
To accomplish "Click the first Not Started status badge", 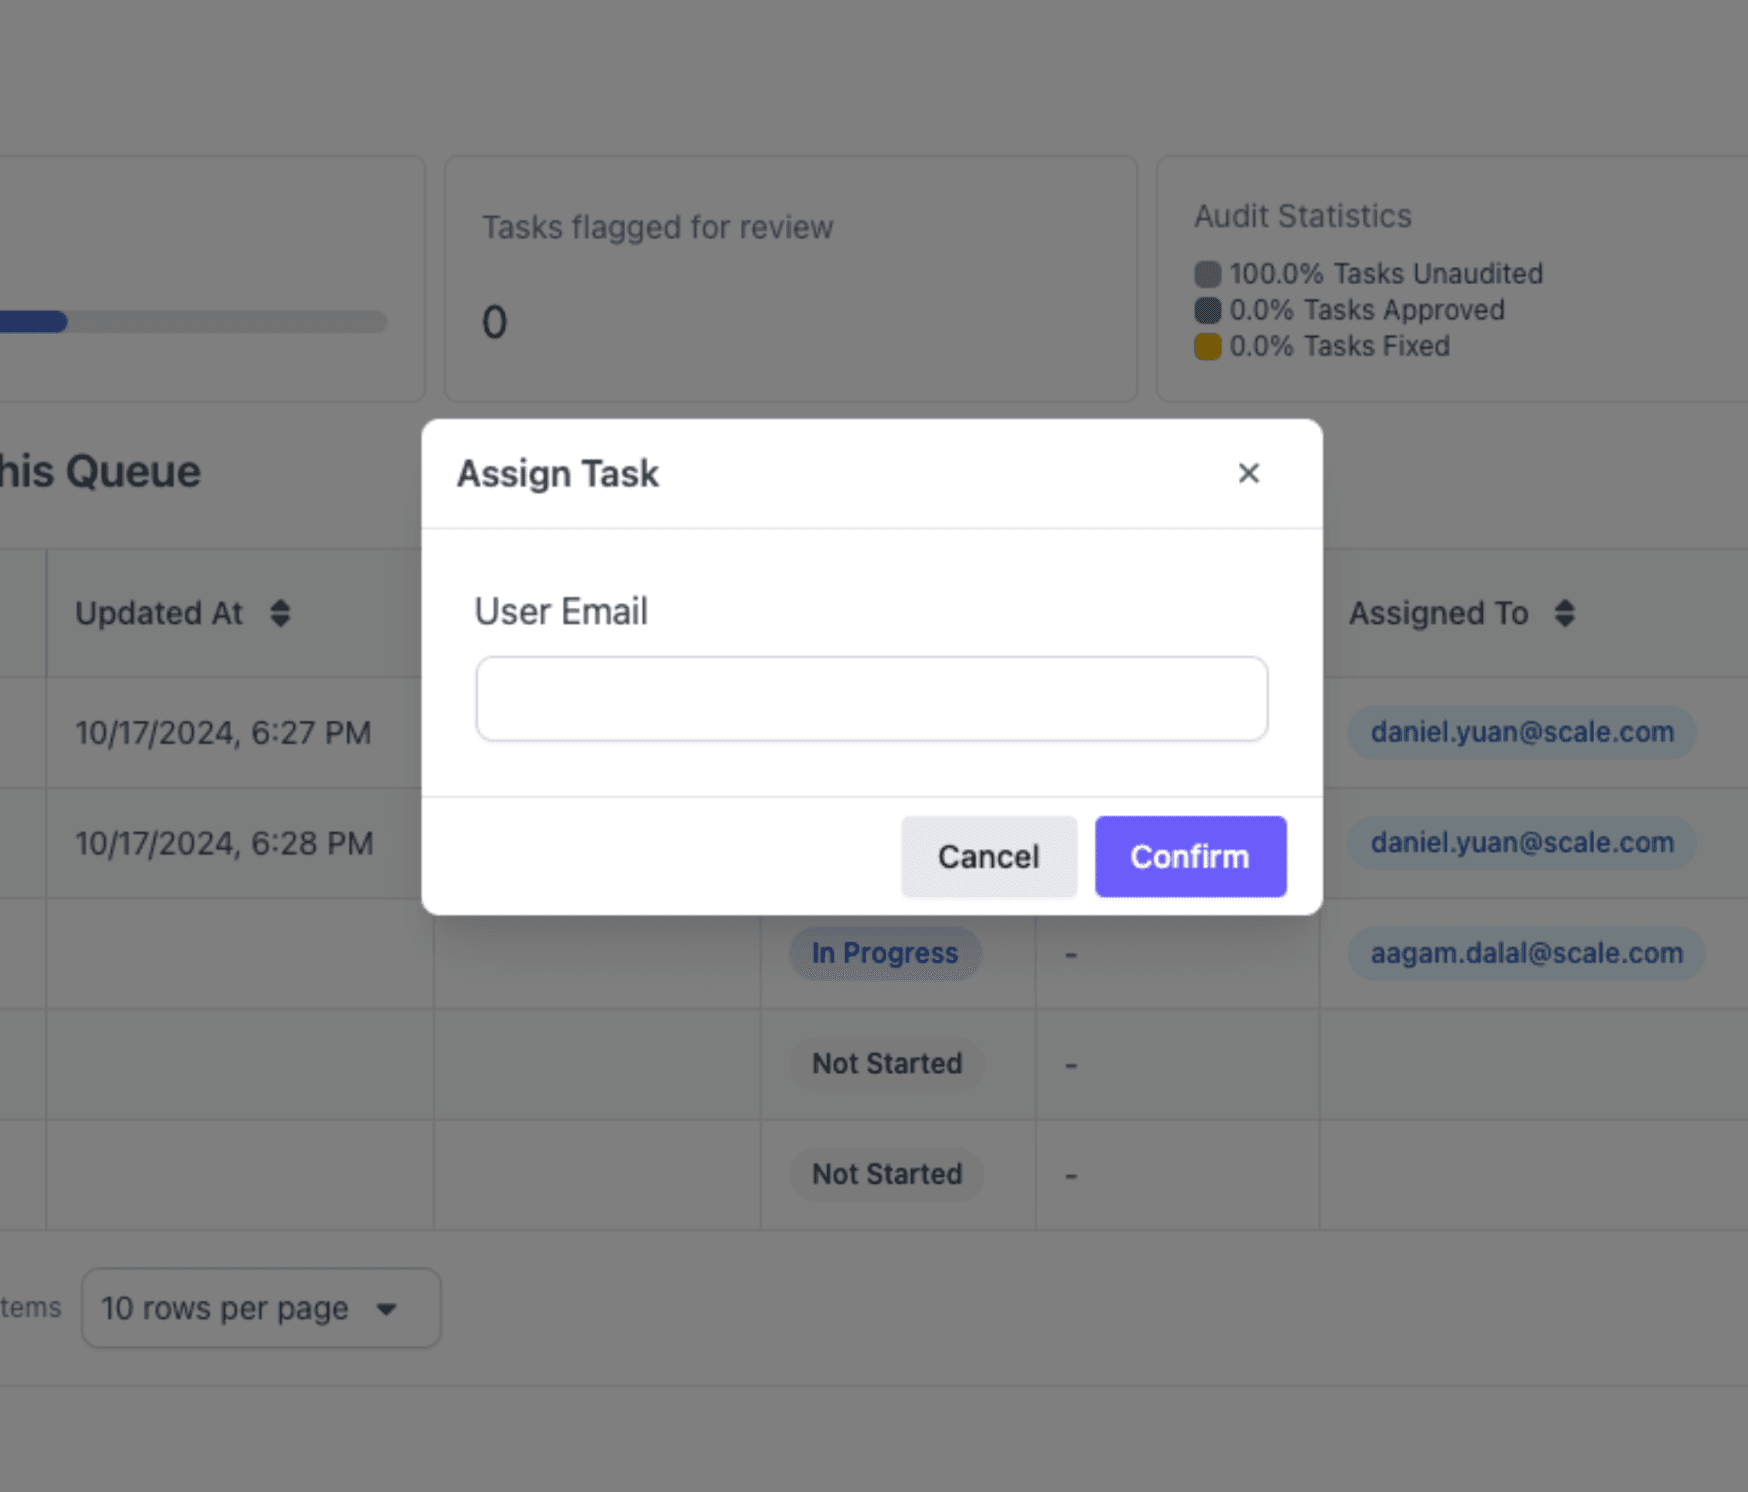I will [x=887, y=1063].
